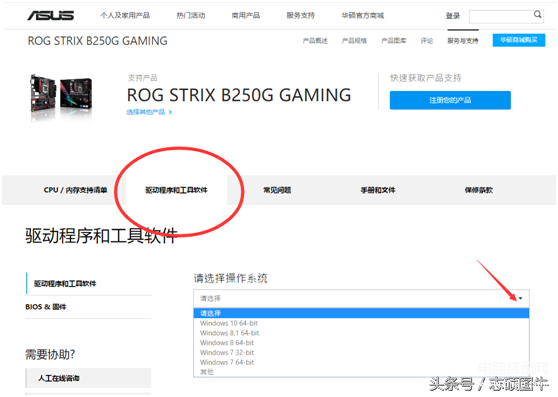Switch to 常见问题 tab
The height and width of the screenshot is (397, 558).
(x=277, y=190)
